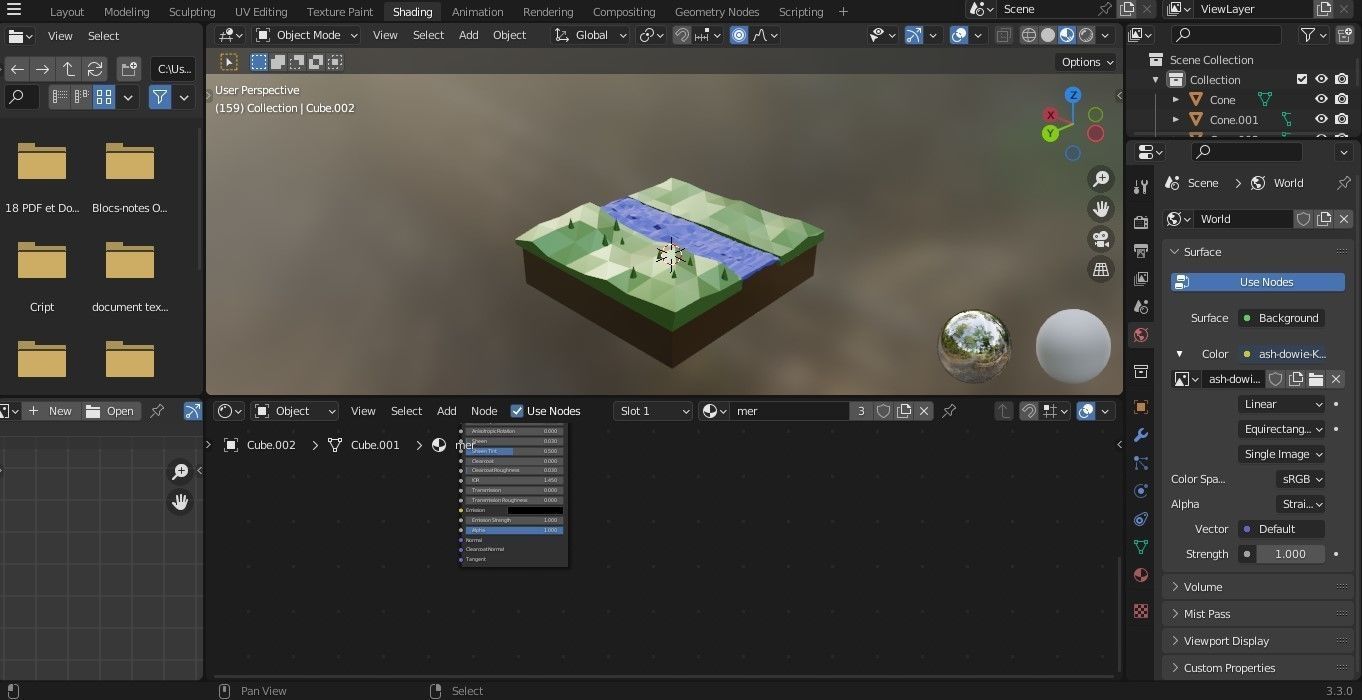The width and height of the screenshot is (1362, 700).
Task: Toggle viewport overlays button
Action: (959, 35)
